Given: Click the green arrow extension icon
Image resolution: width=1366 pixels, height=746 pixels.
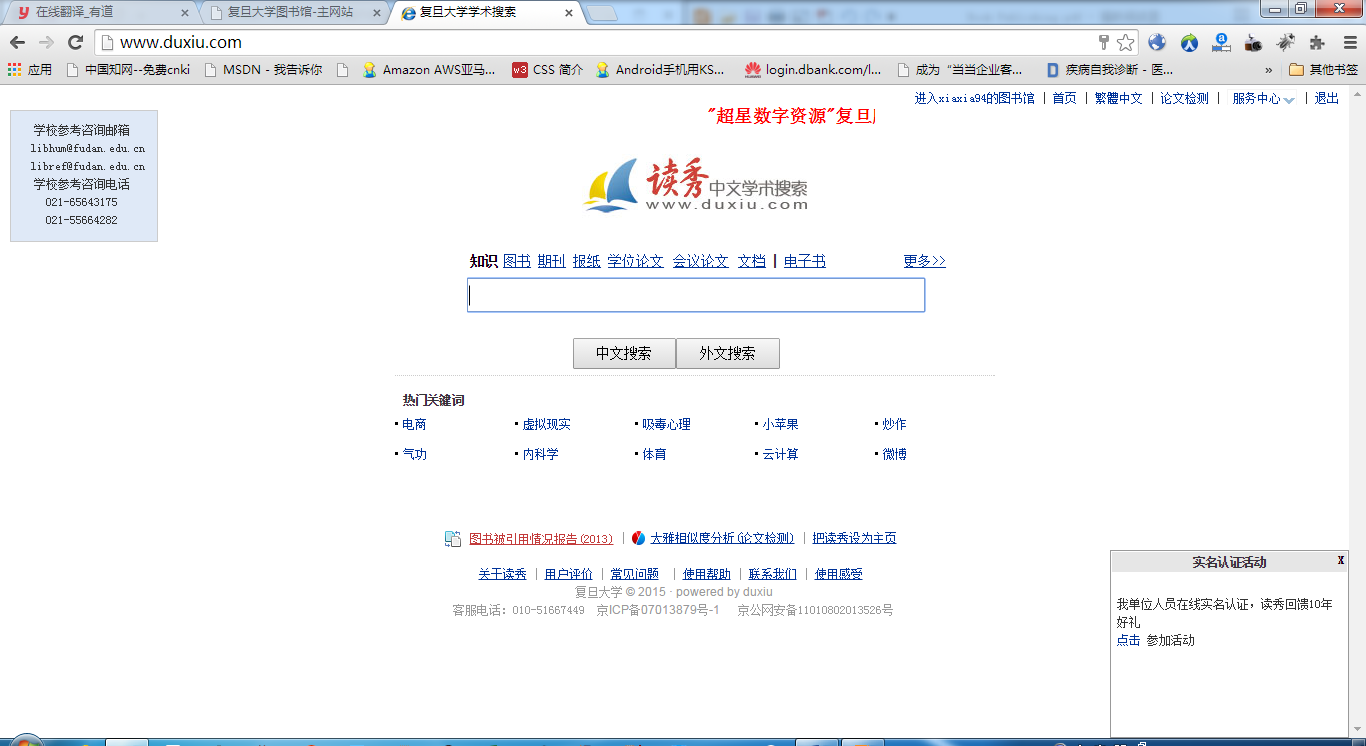Looking at the screenshot, I should tap(1189, 42).
